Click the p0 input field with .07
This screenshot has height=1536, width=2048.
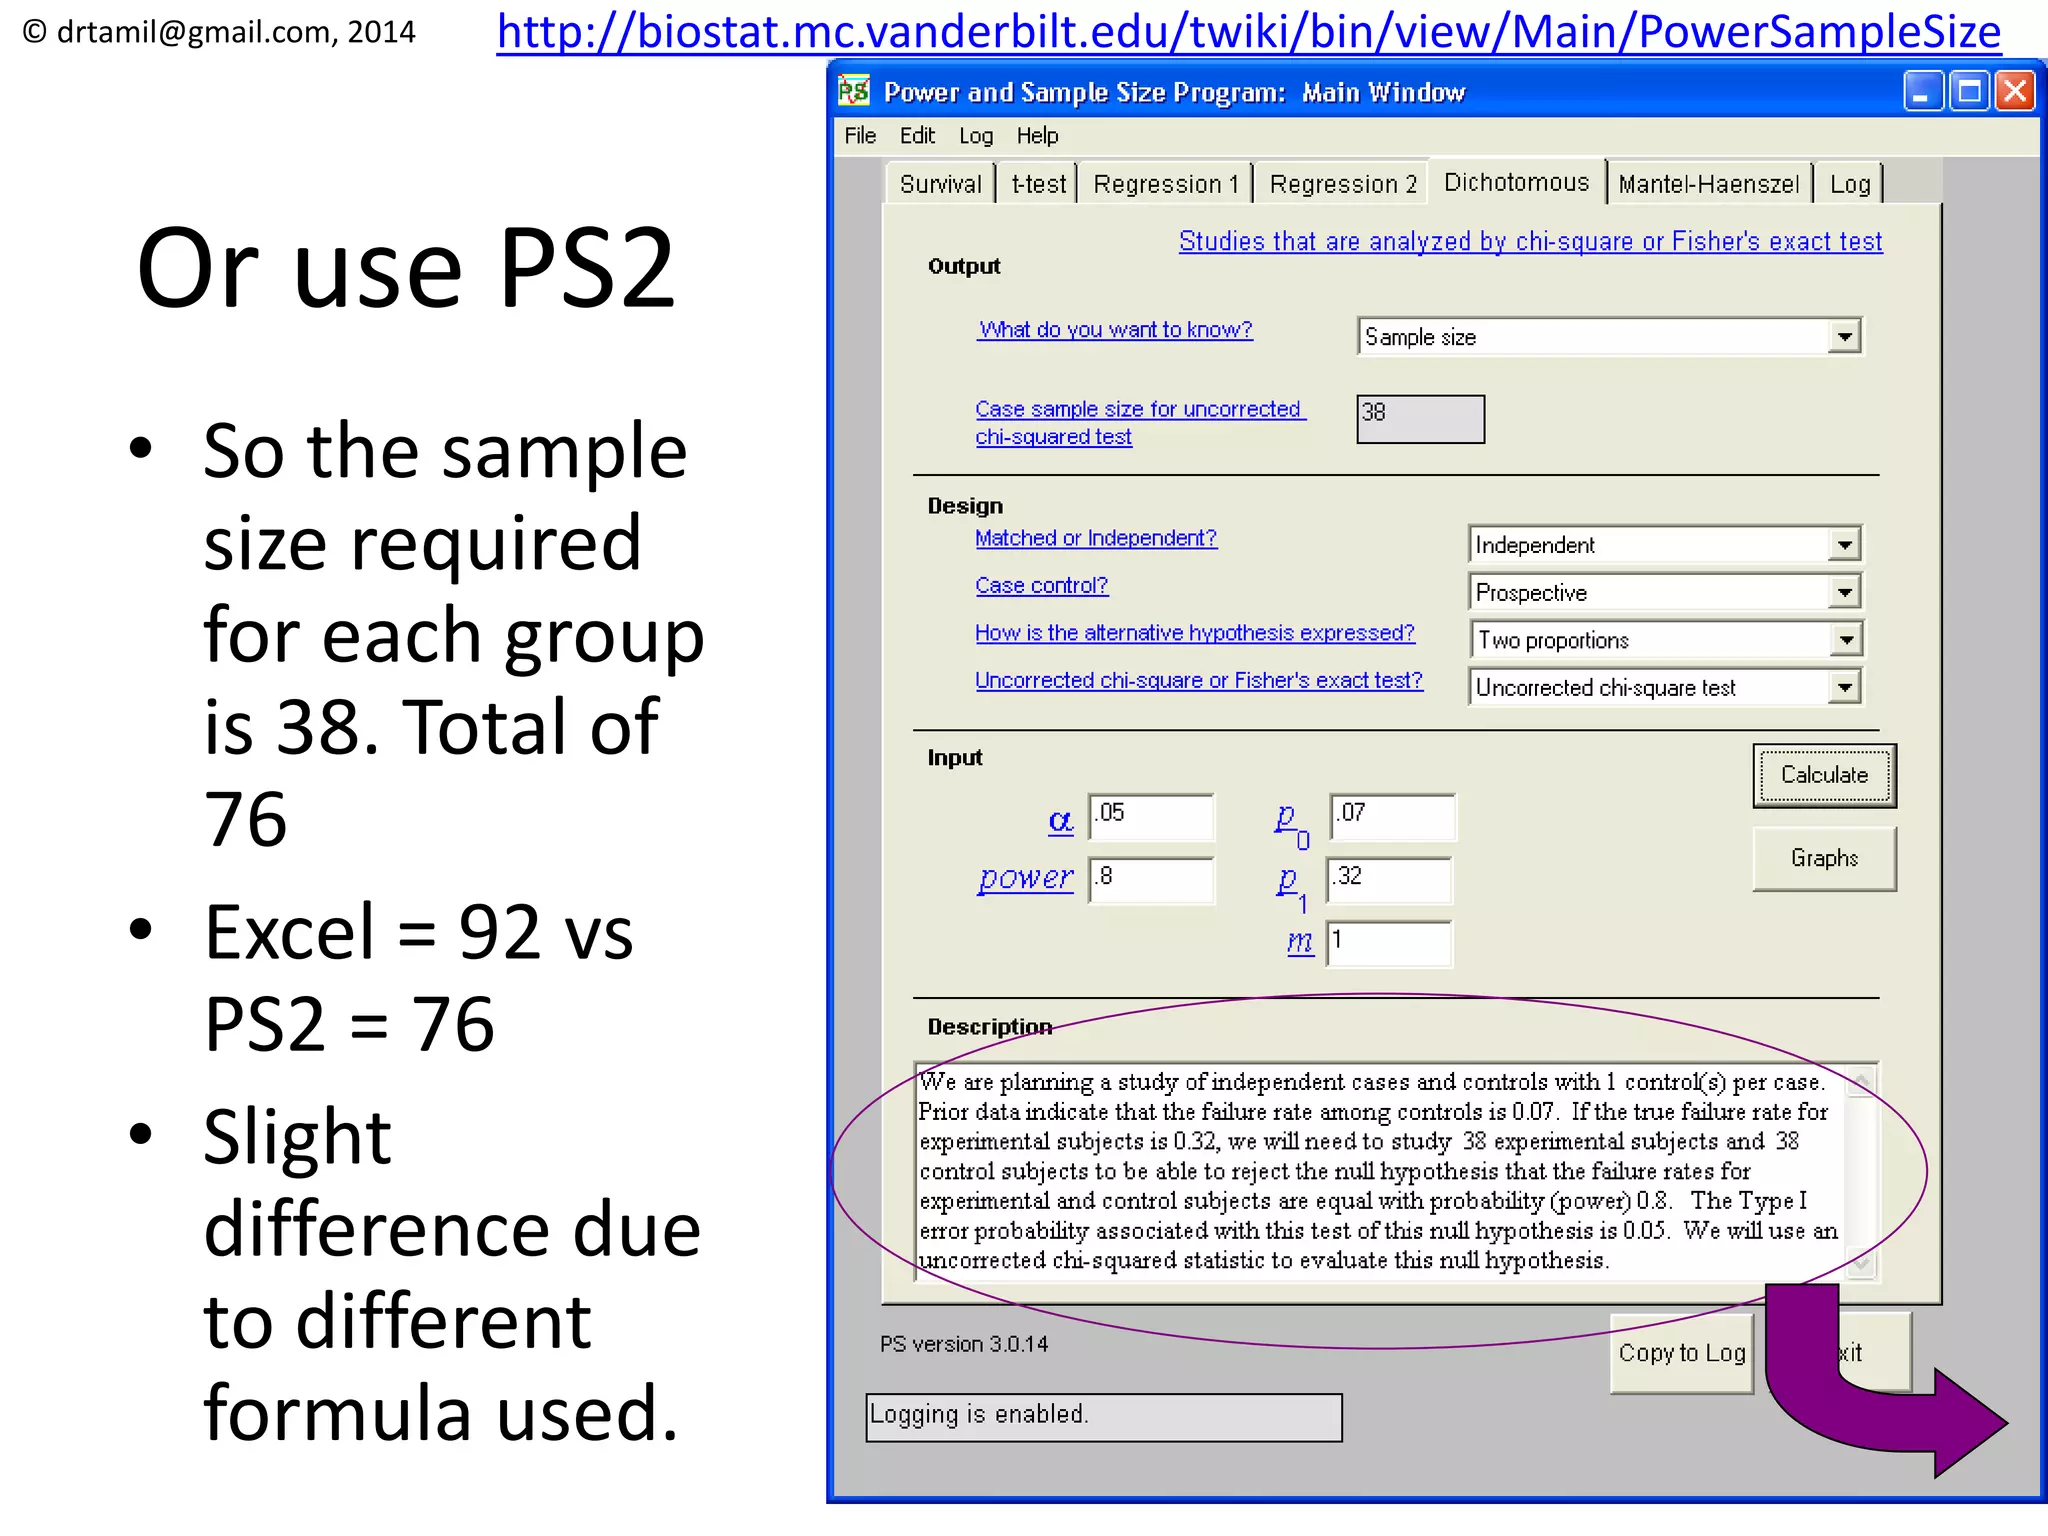(1392, 818)
